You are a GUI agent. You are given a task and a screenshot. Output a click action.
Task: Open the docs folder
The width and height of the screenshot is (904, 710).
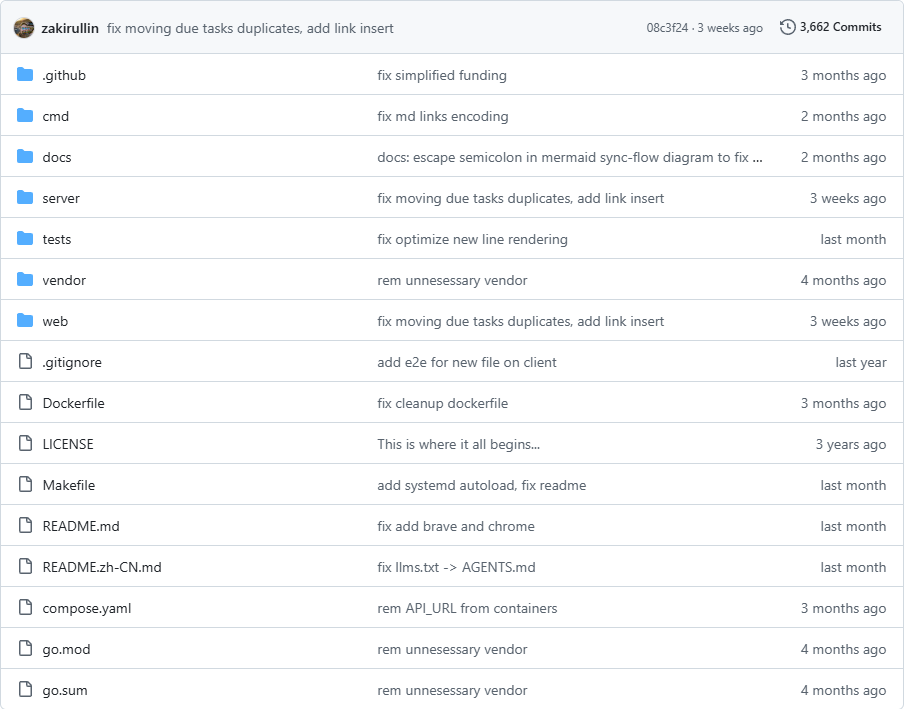pos(56,157)
